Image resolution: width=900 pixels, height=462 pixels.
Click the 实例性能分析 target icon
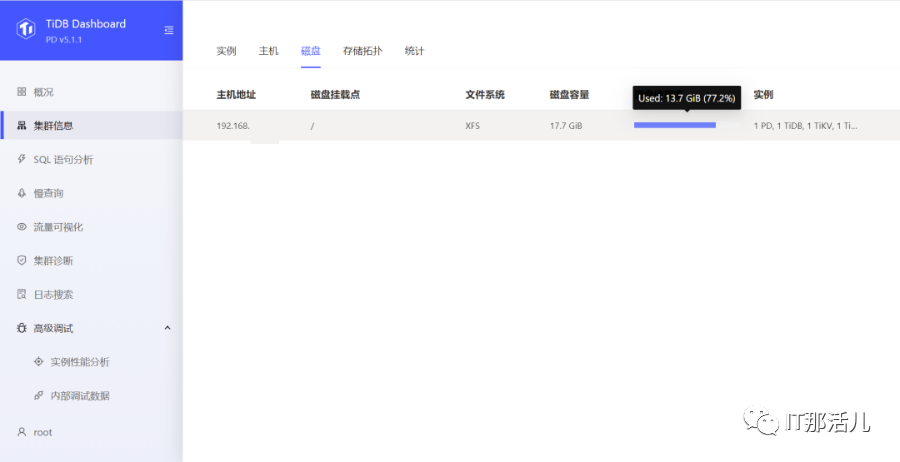(38, 362)
